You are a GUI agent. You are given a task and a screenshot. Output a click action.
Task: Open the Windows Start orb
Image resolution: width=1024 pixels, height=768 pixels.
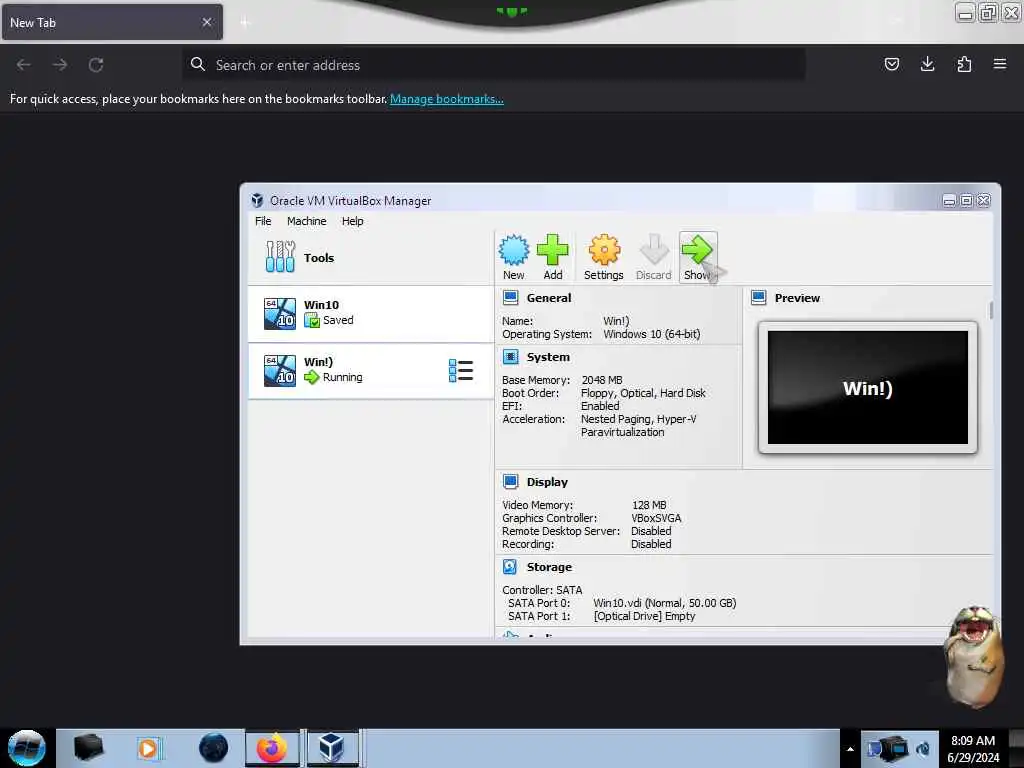pyautogui.click(x=27, y=748)
